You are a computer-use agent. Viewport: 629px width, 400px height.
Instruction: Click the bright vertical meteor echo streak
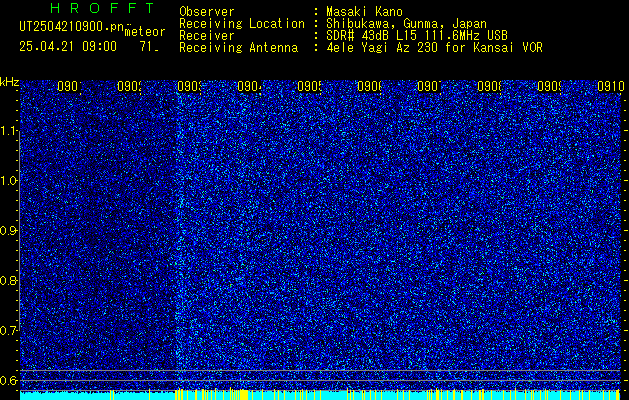tap(179, 237)
